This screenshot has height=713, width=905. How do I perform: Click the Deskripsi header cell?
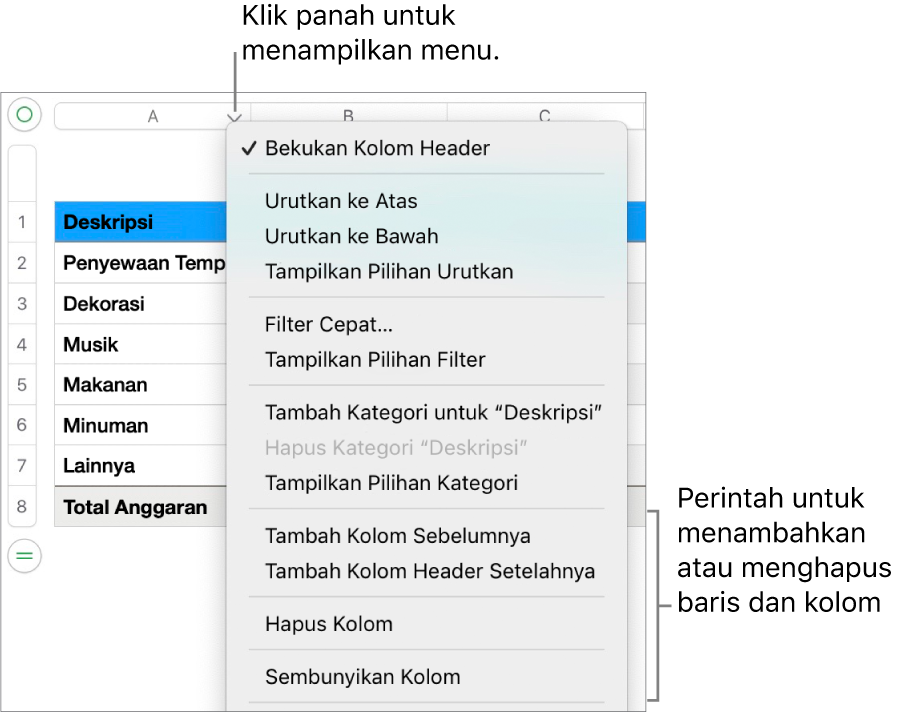[x=141, y=222]
